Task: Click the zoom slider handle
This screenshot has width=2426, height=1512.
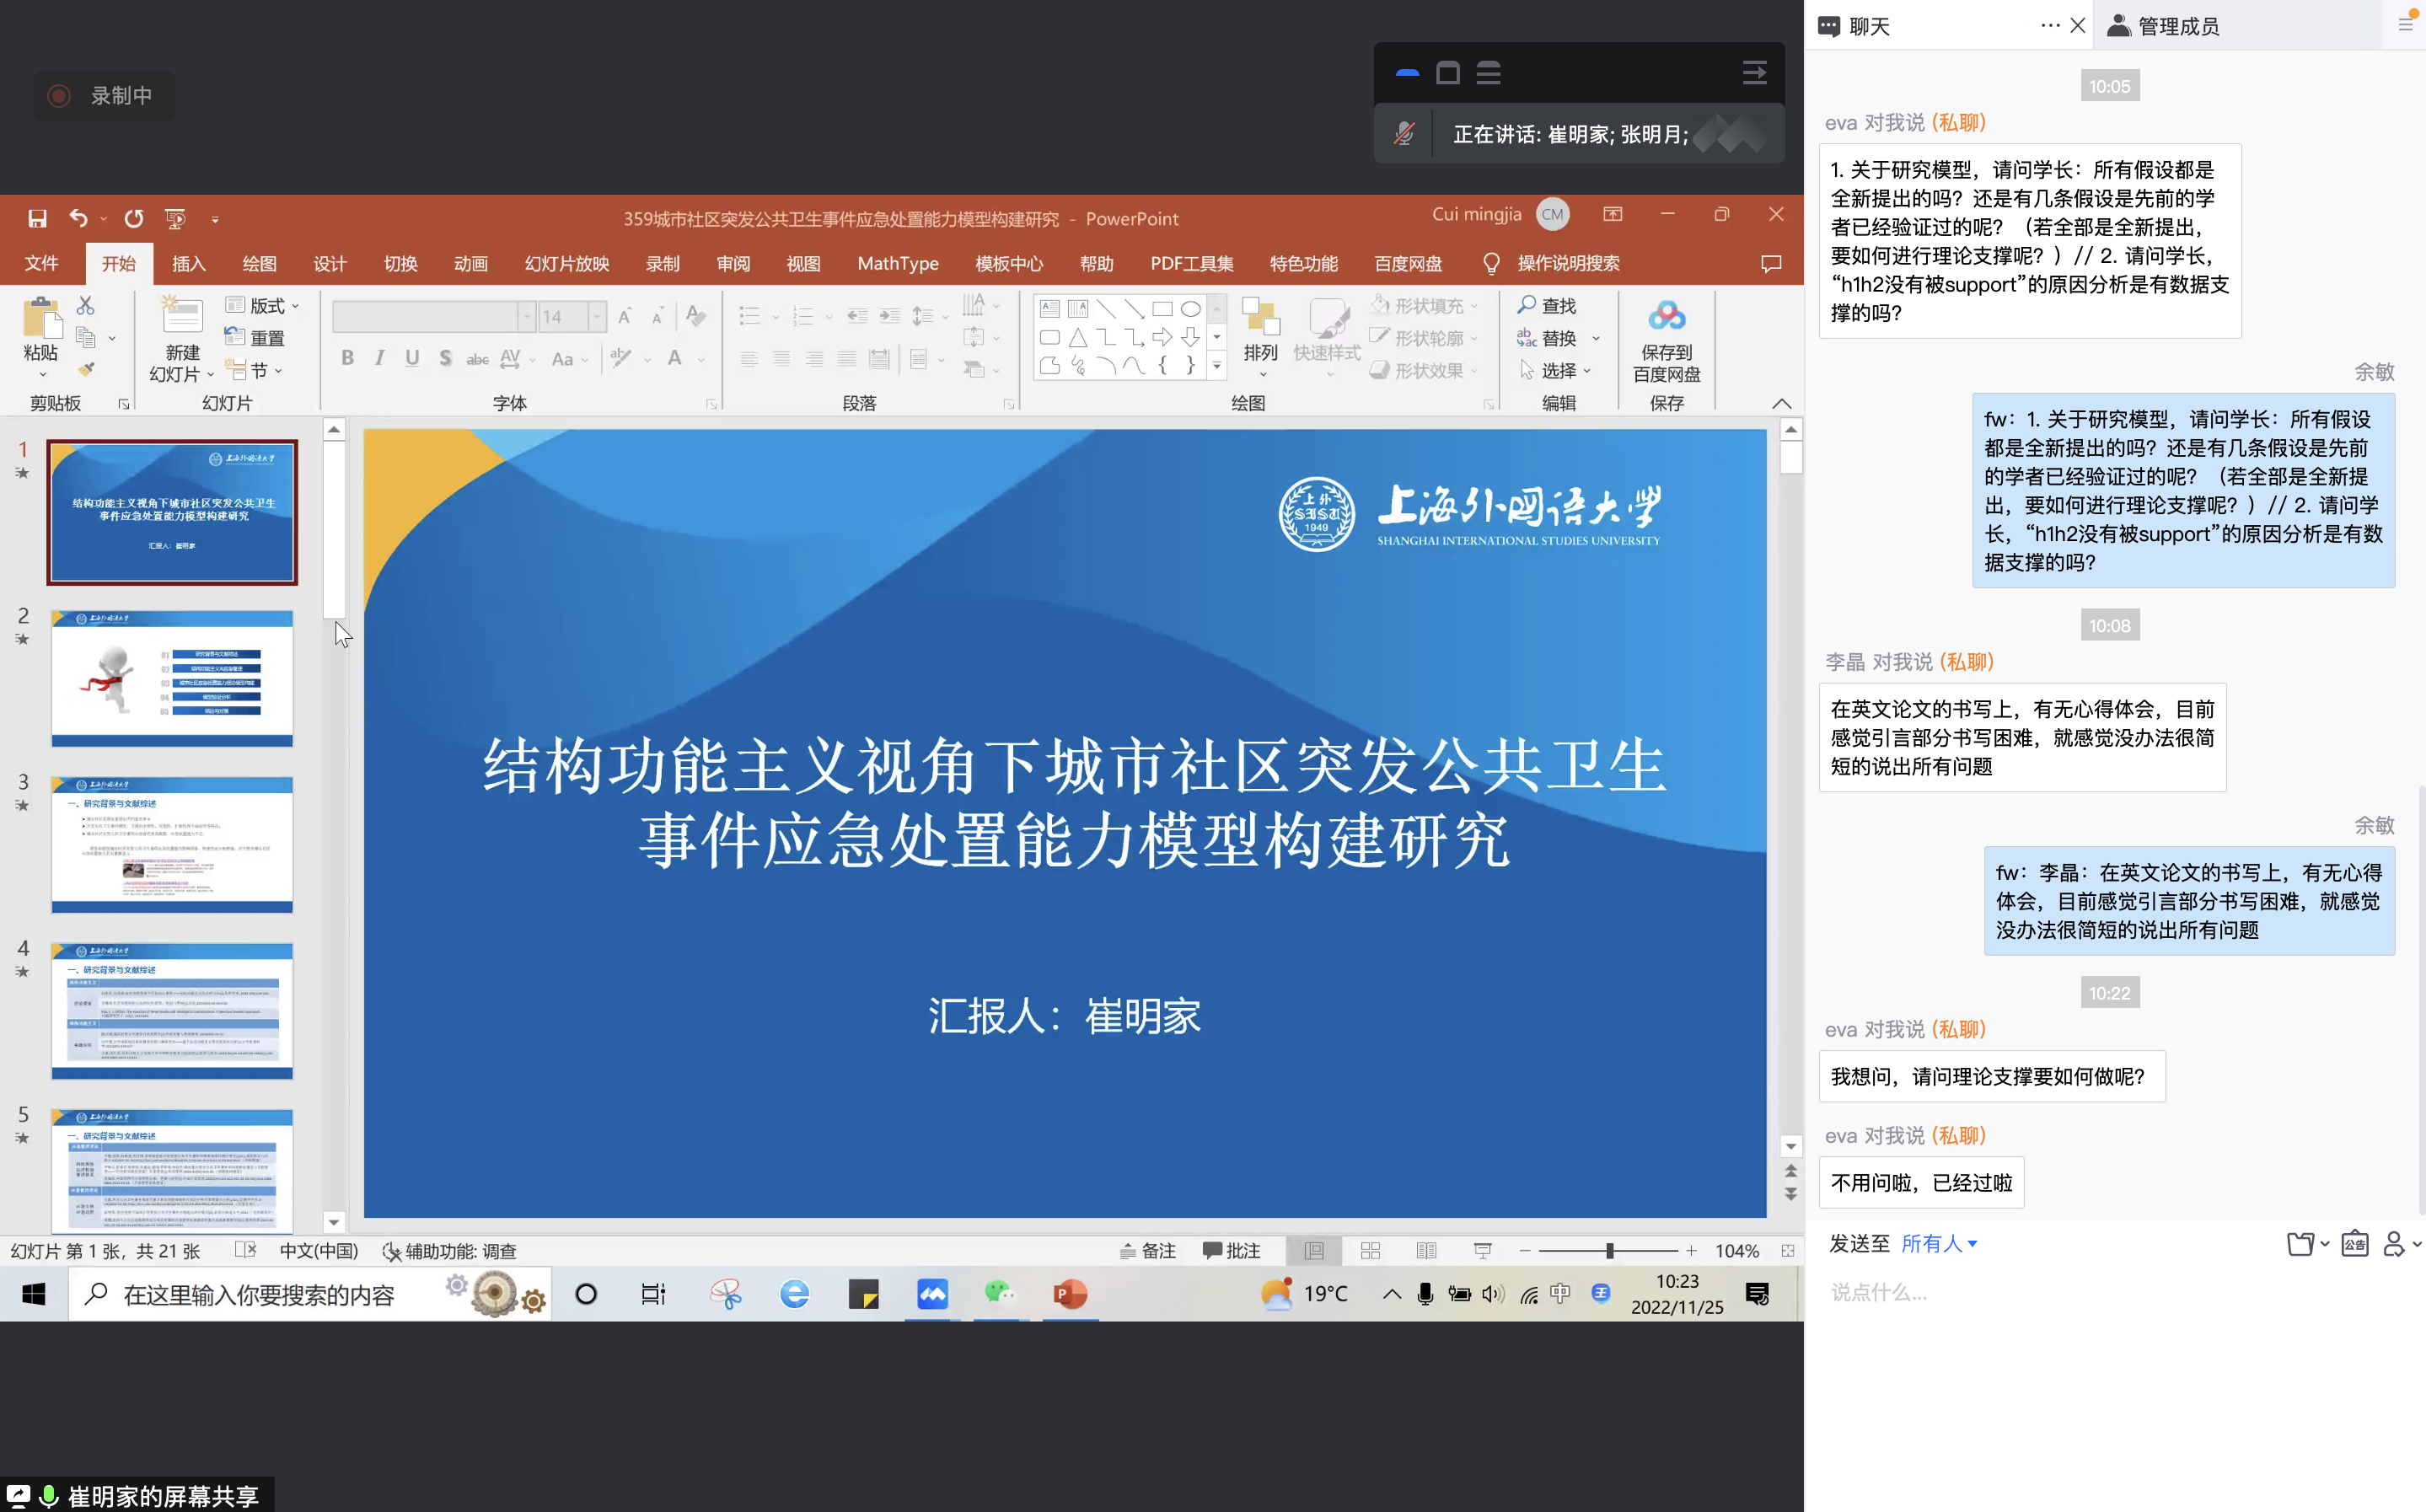Action: click(1609, 1251)
